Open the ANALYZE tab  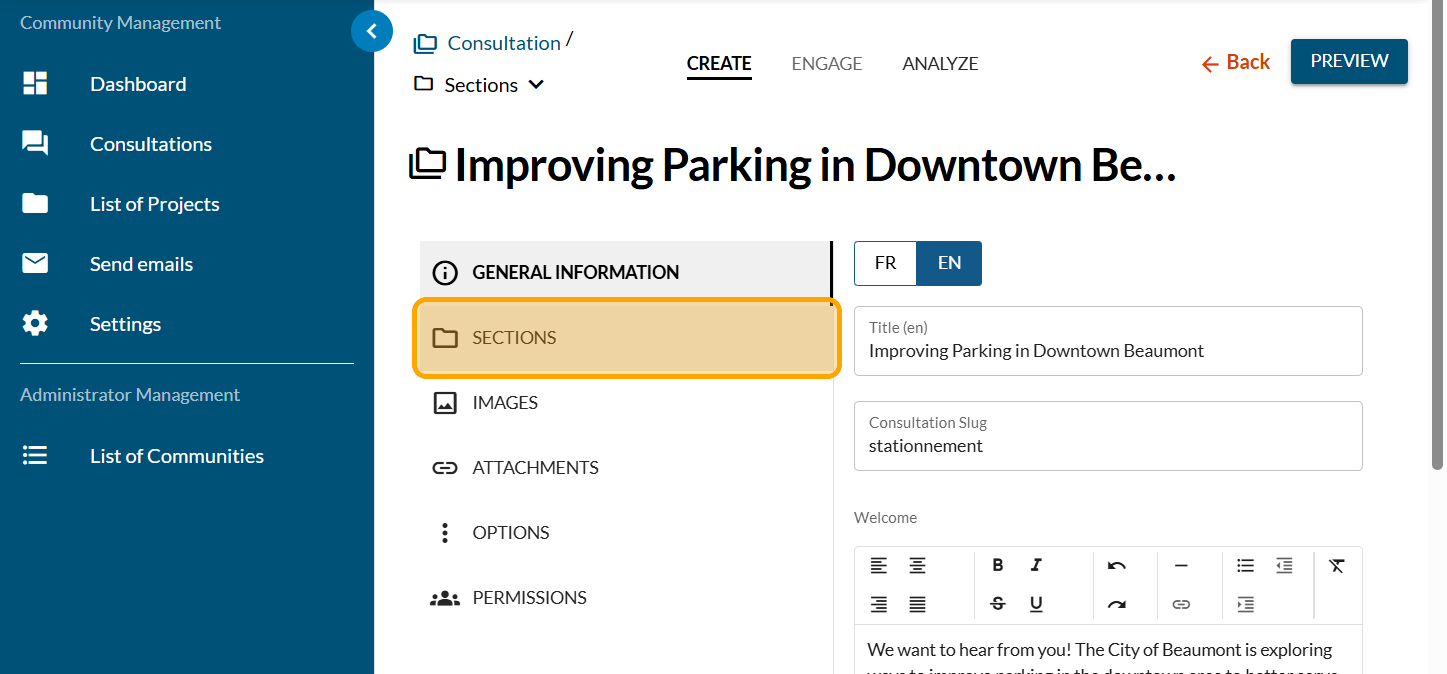click(940, 64)
